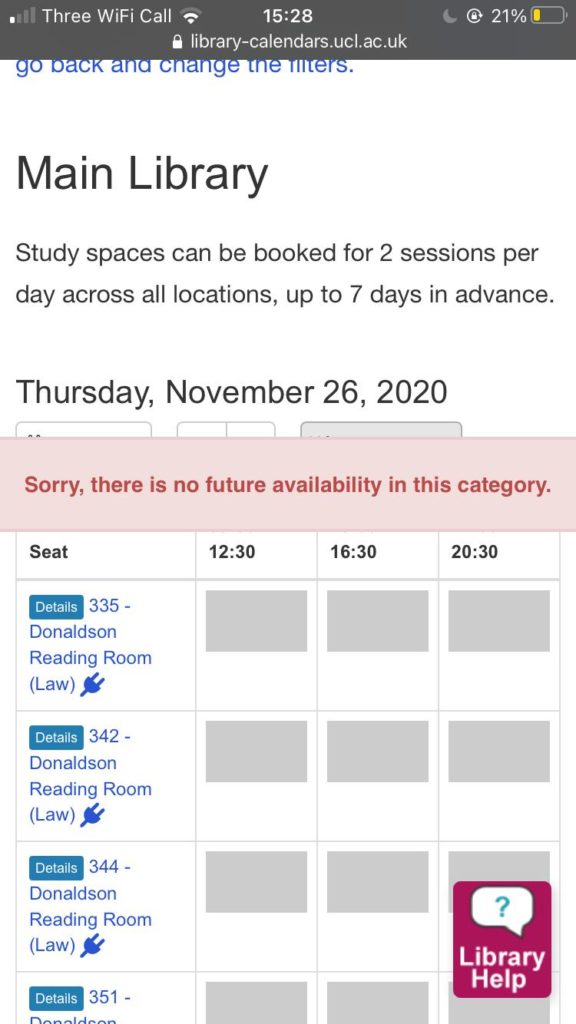Select the 12:30 slot for seat 335
Image resolution: width=576 pixels, height=1024 pixels.
pyautogui.click(x=256, y=621)
